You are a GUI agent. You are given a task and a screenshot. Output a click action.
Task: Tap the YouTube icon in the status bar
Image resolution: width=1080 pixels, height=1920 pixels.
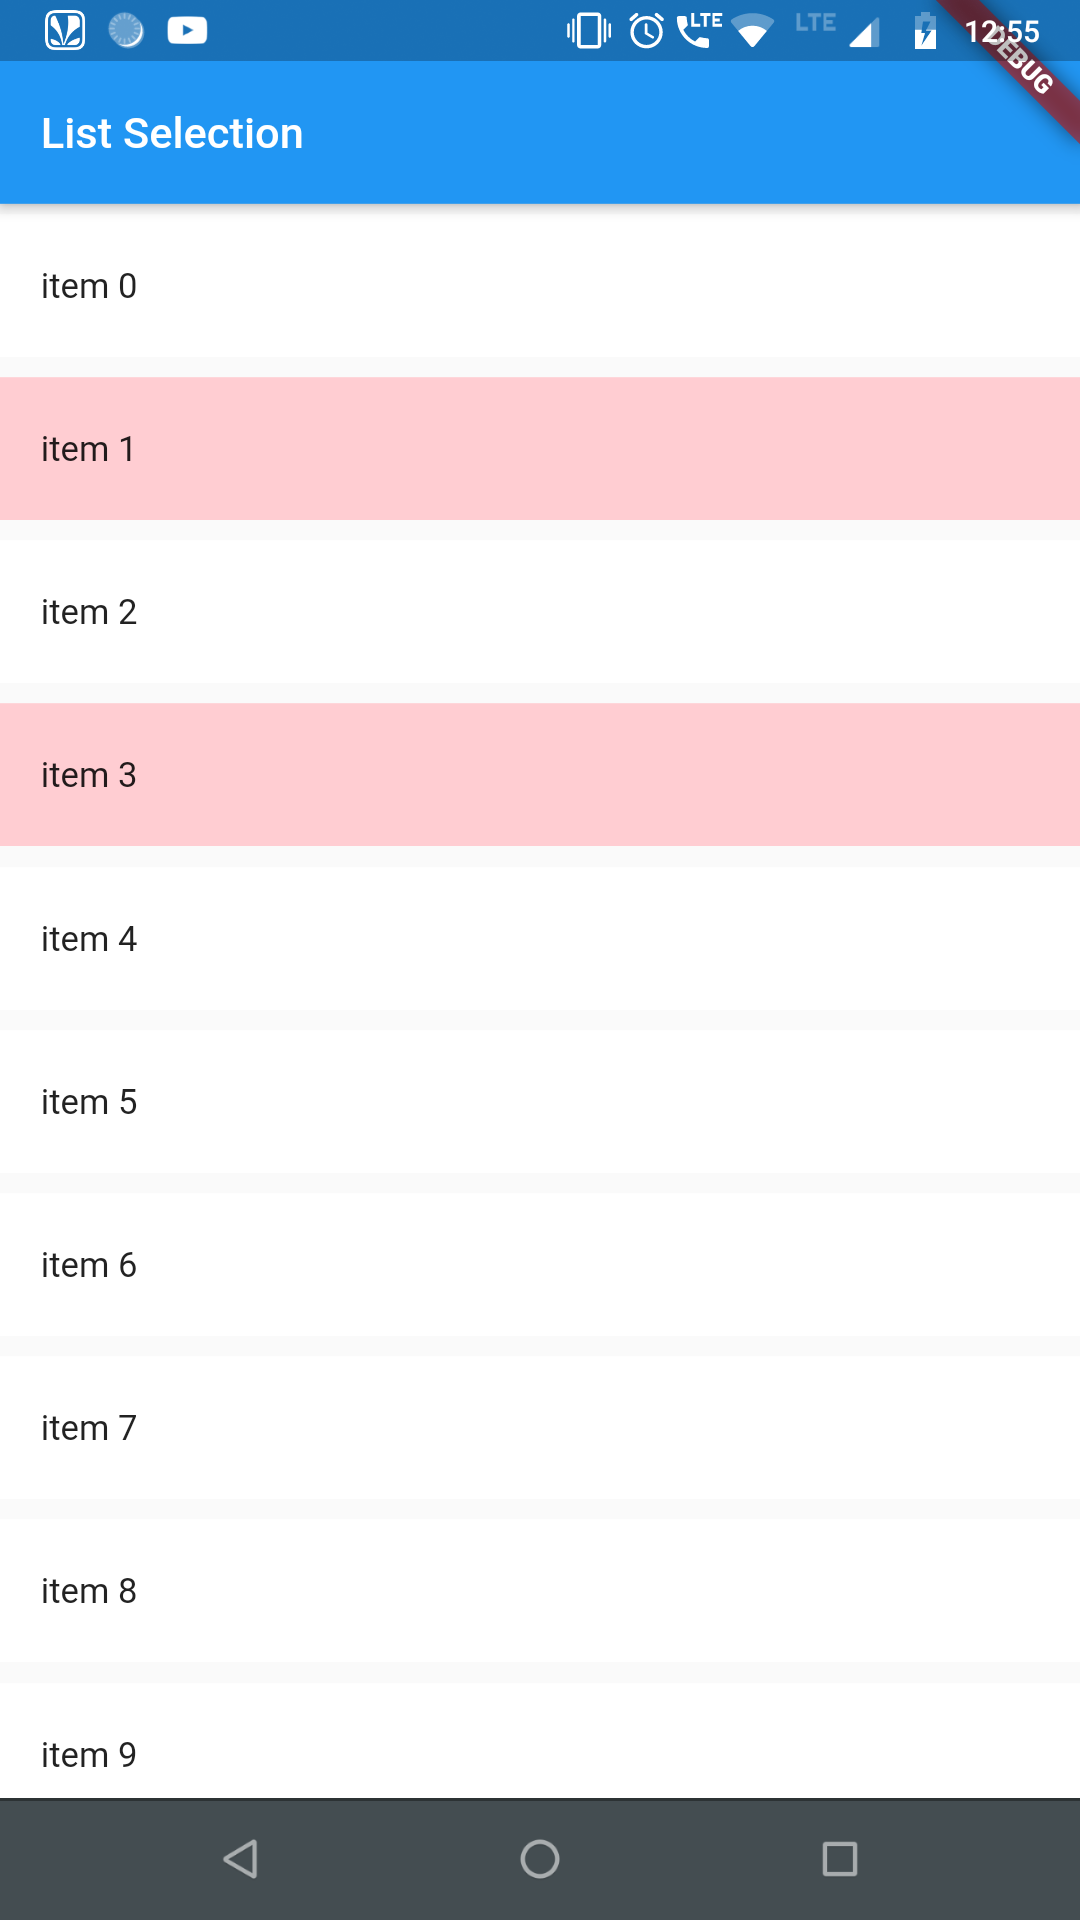(186, 30)
